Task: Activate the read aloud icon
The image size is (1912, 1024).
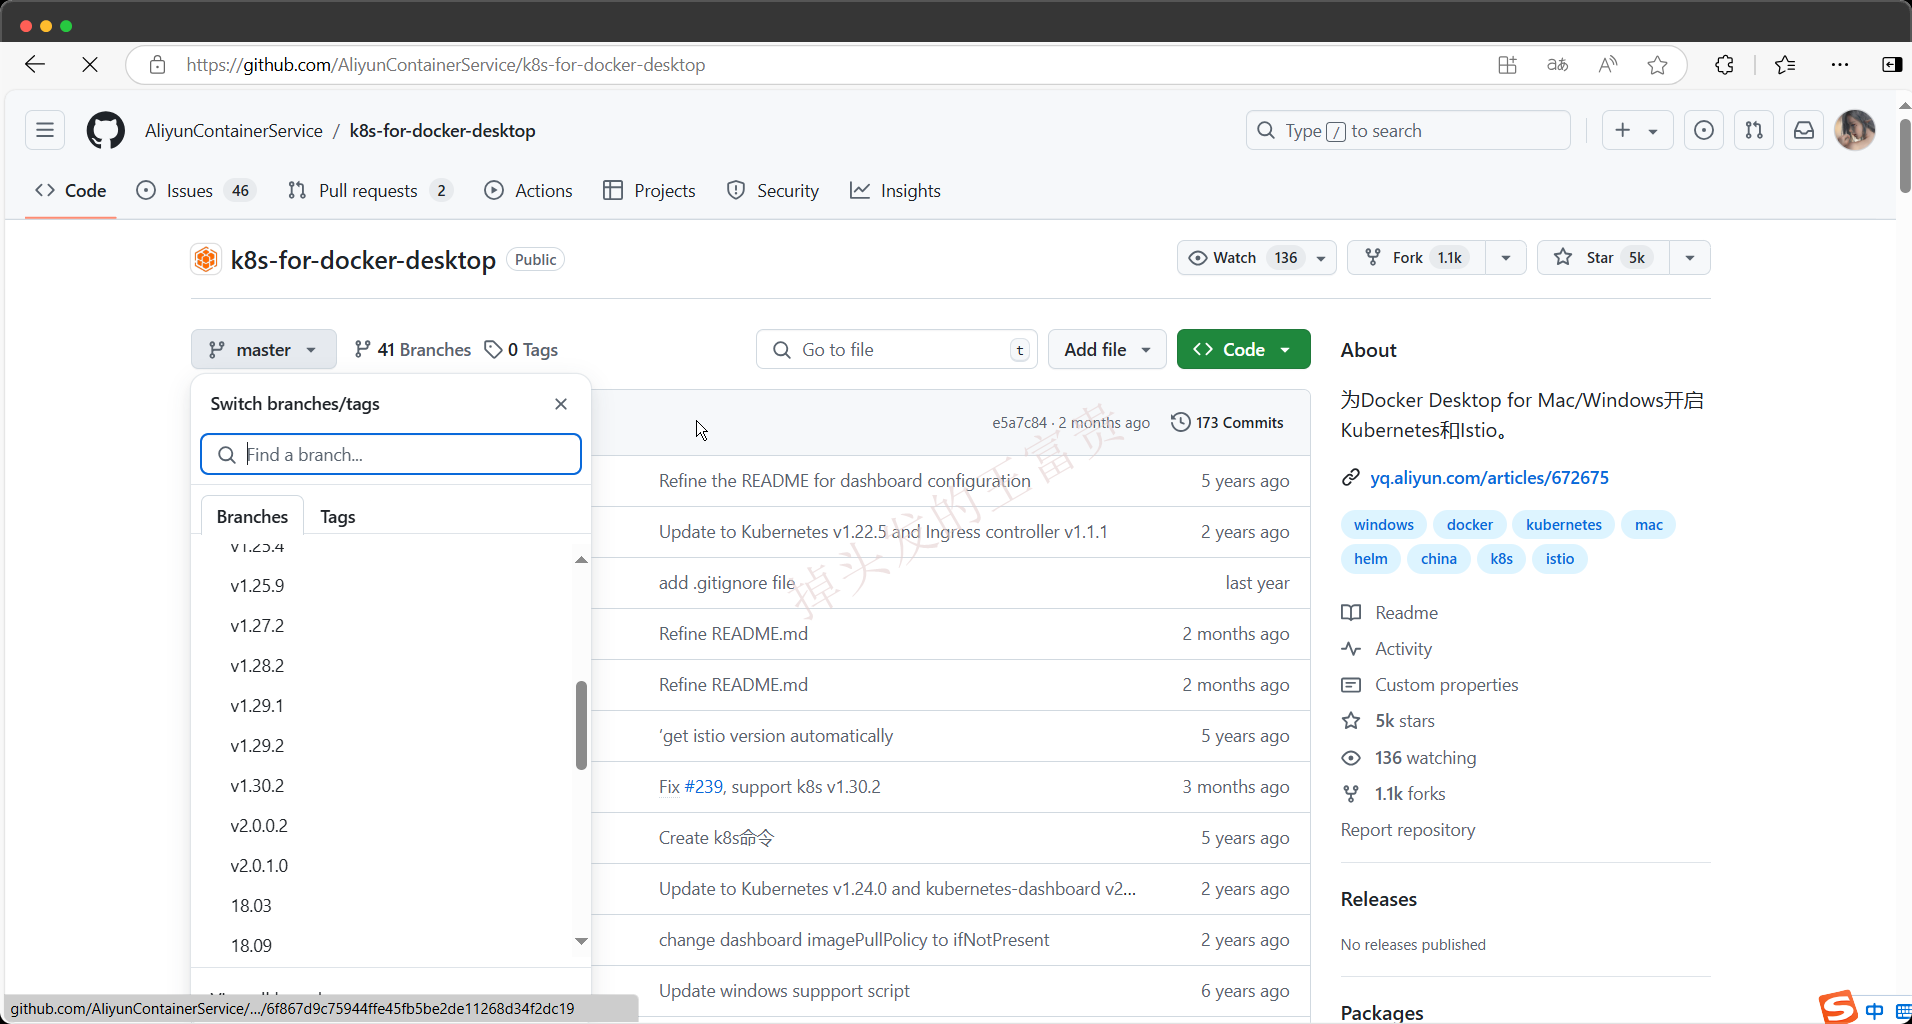Action: (x=1607, y=65)
